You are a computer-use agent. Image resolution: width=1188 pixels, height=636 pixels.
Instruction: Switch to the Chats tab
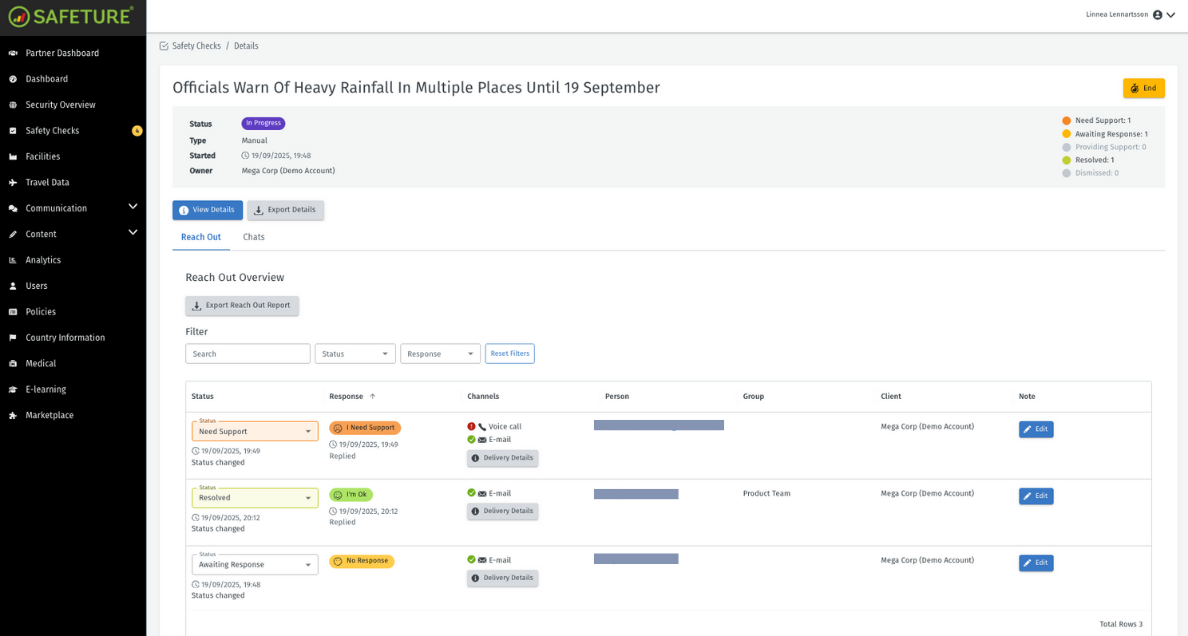point(253,237)
